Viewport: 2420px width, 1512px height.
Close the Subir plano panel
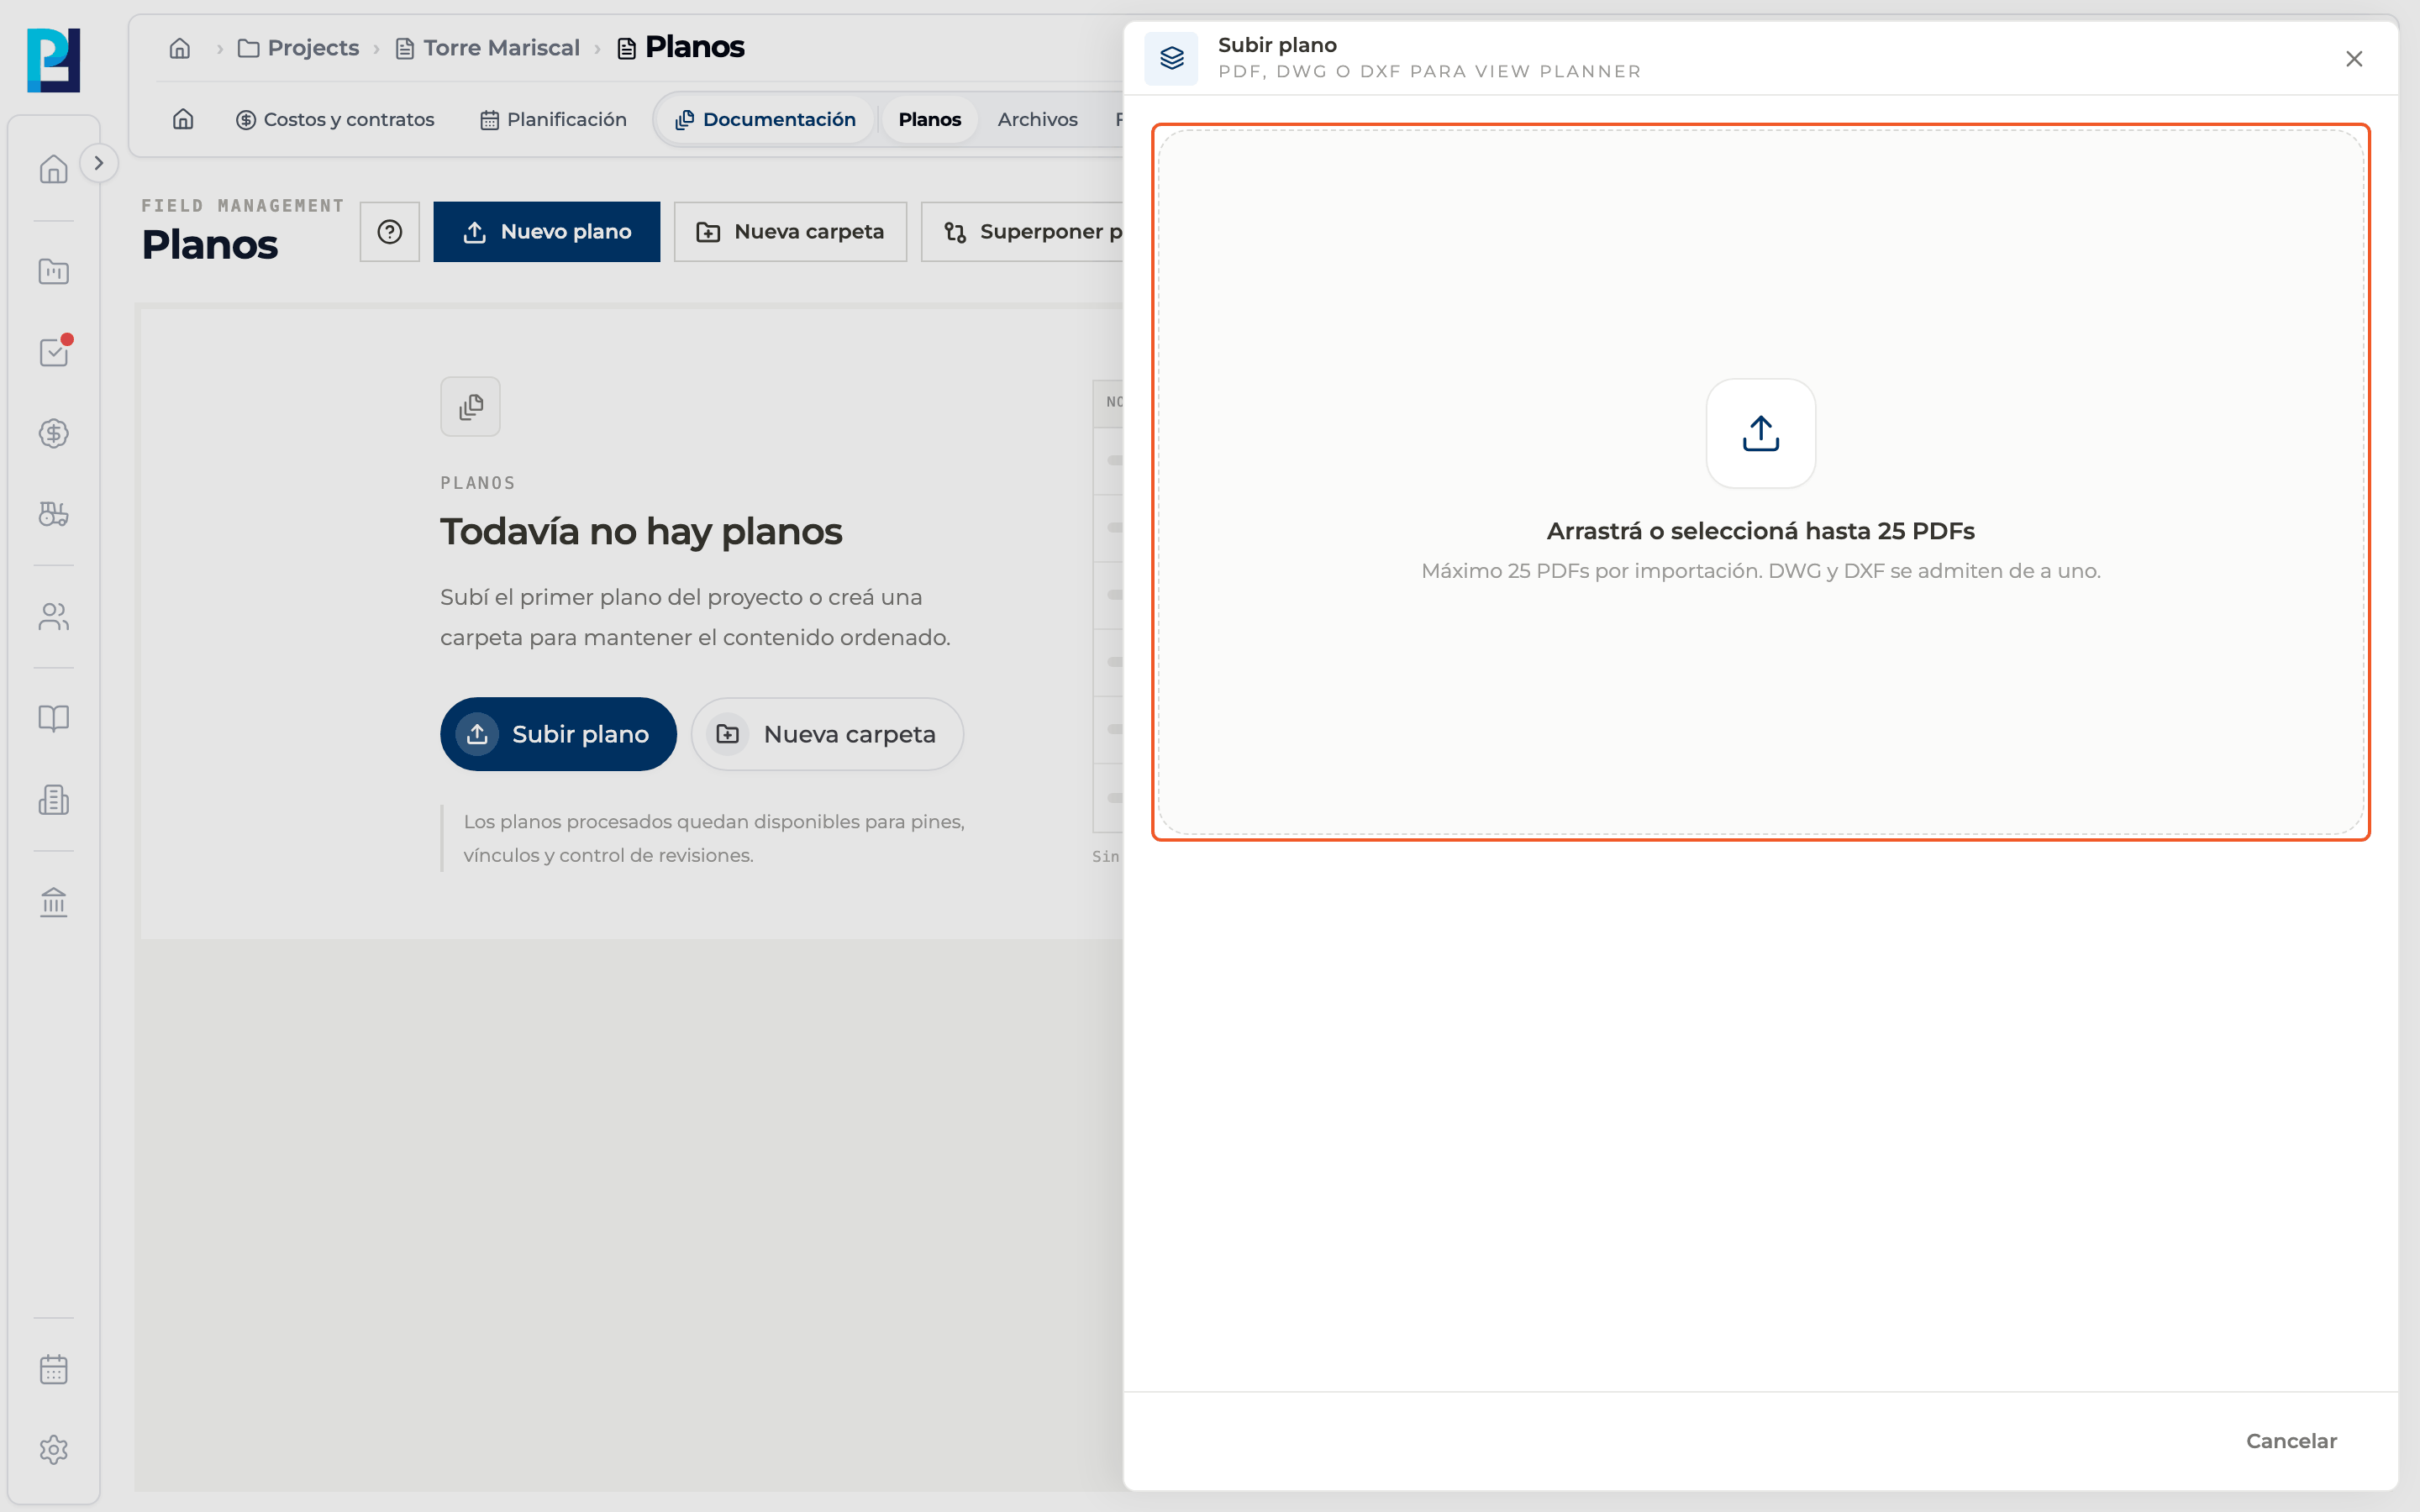(x=2354, y=59)
